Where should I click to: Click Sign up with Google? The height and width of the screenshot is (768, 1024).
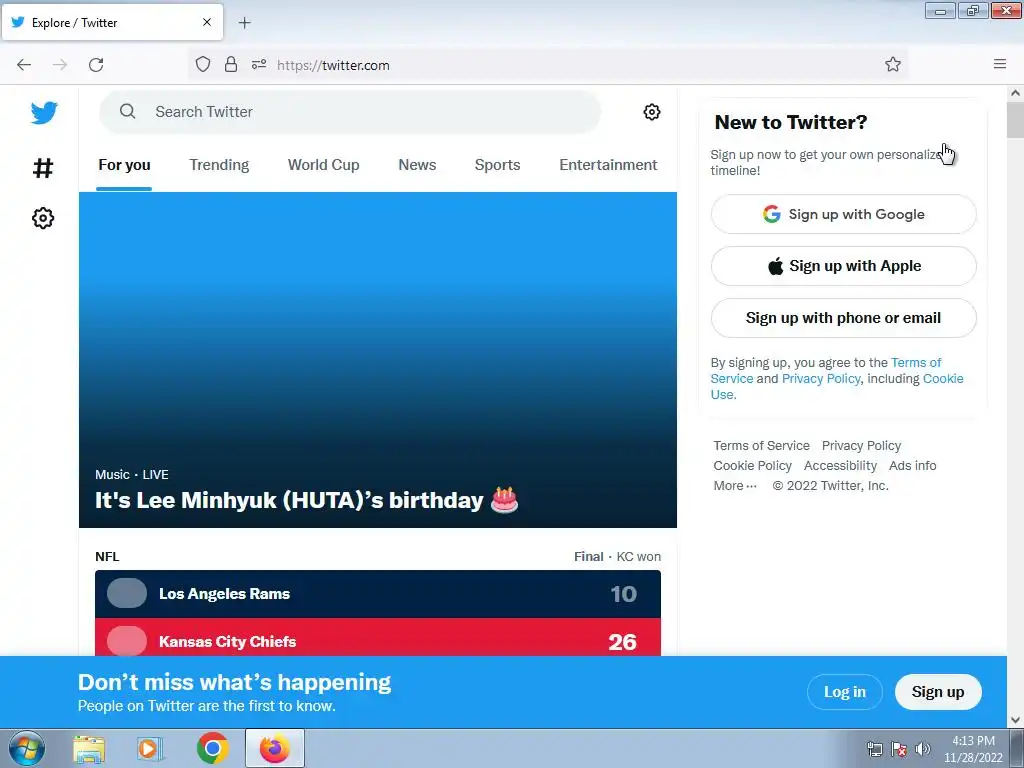point(843,214)
